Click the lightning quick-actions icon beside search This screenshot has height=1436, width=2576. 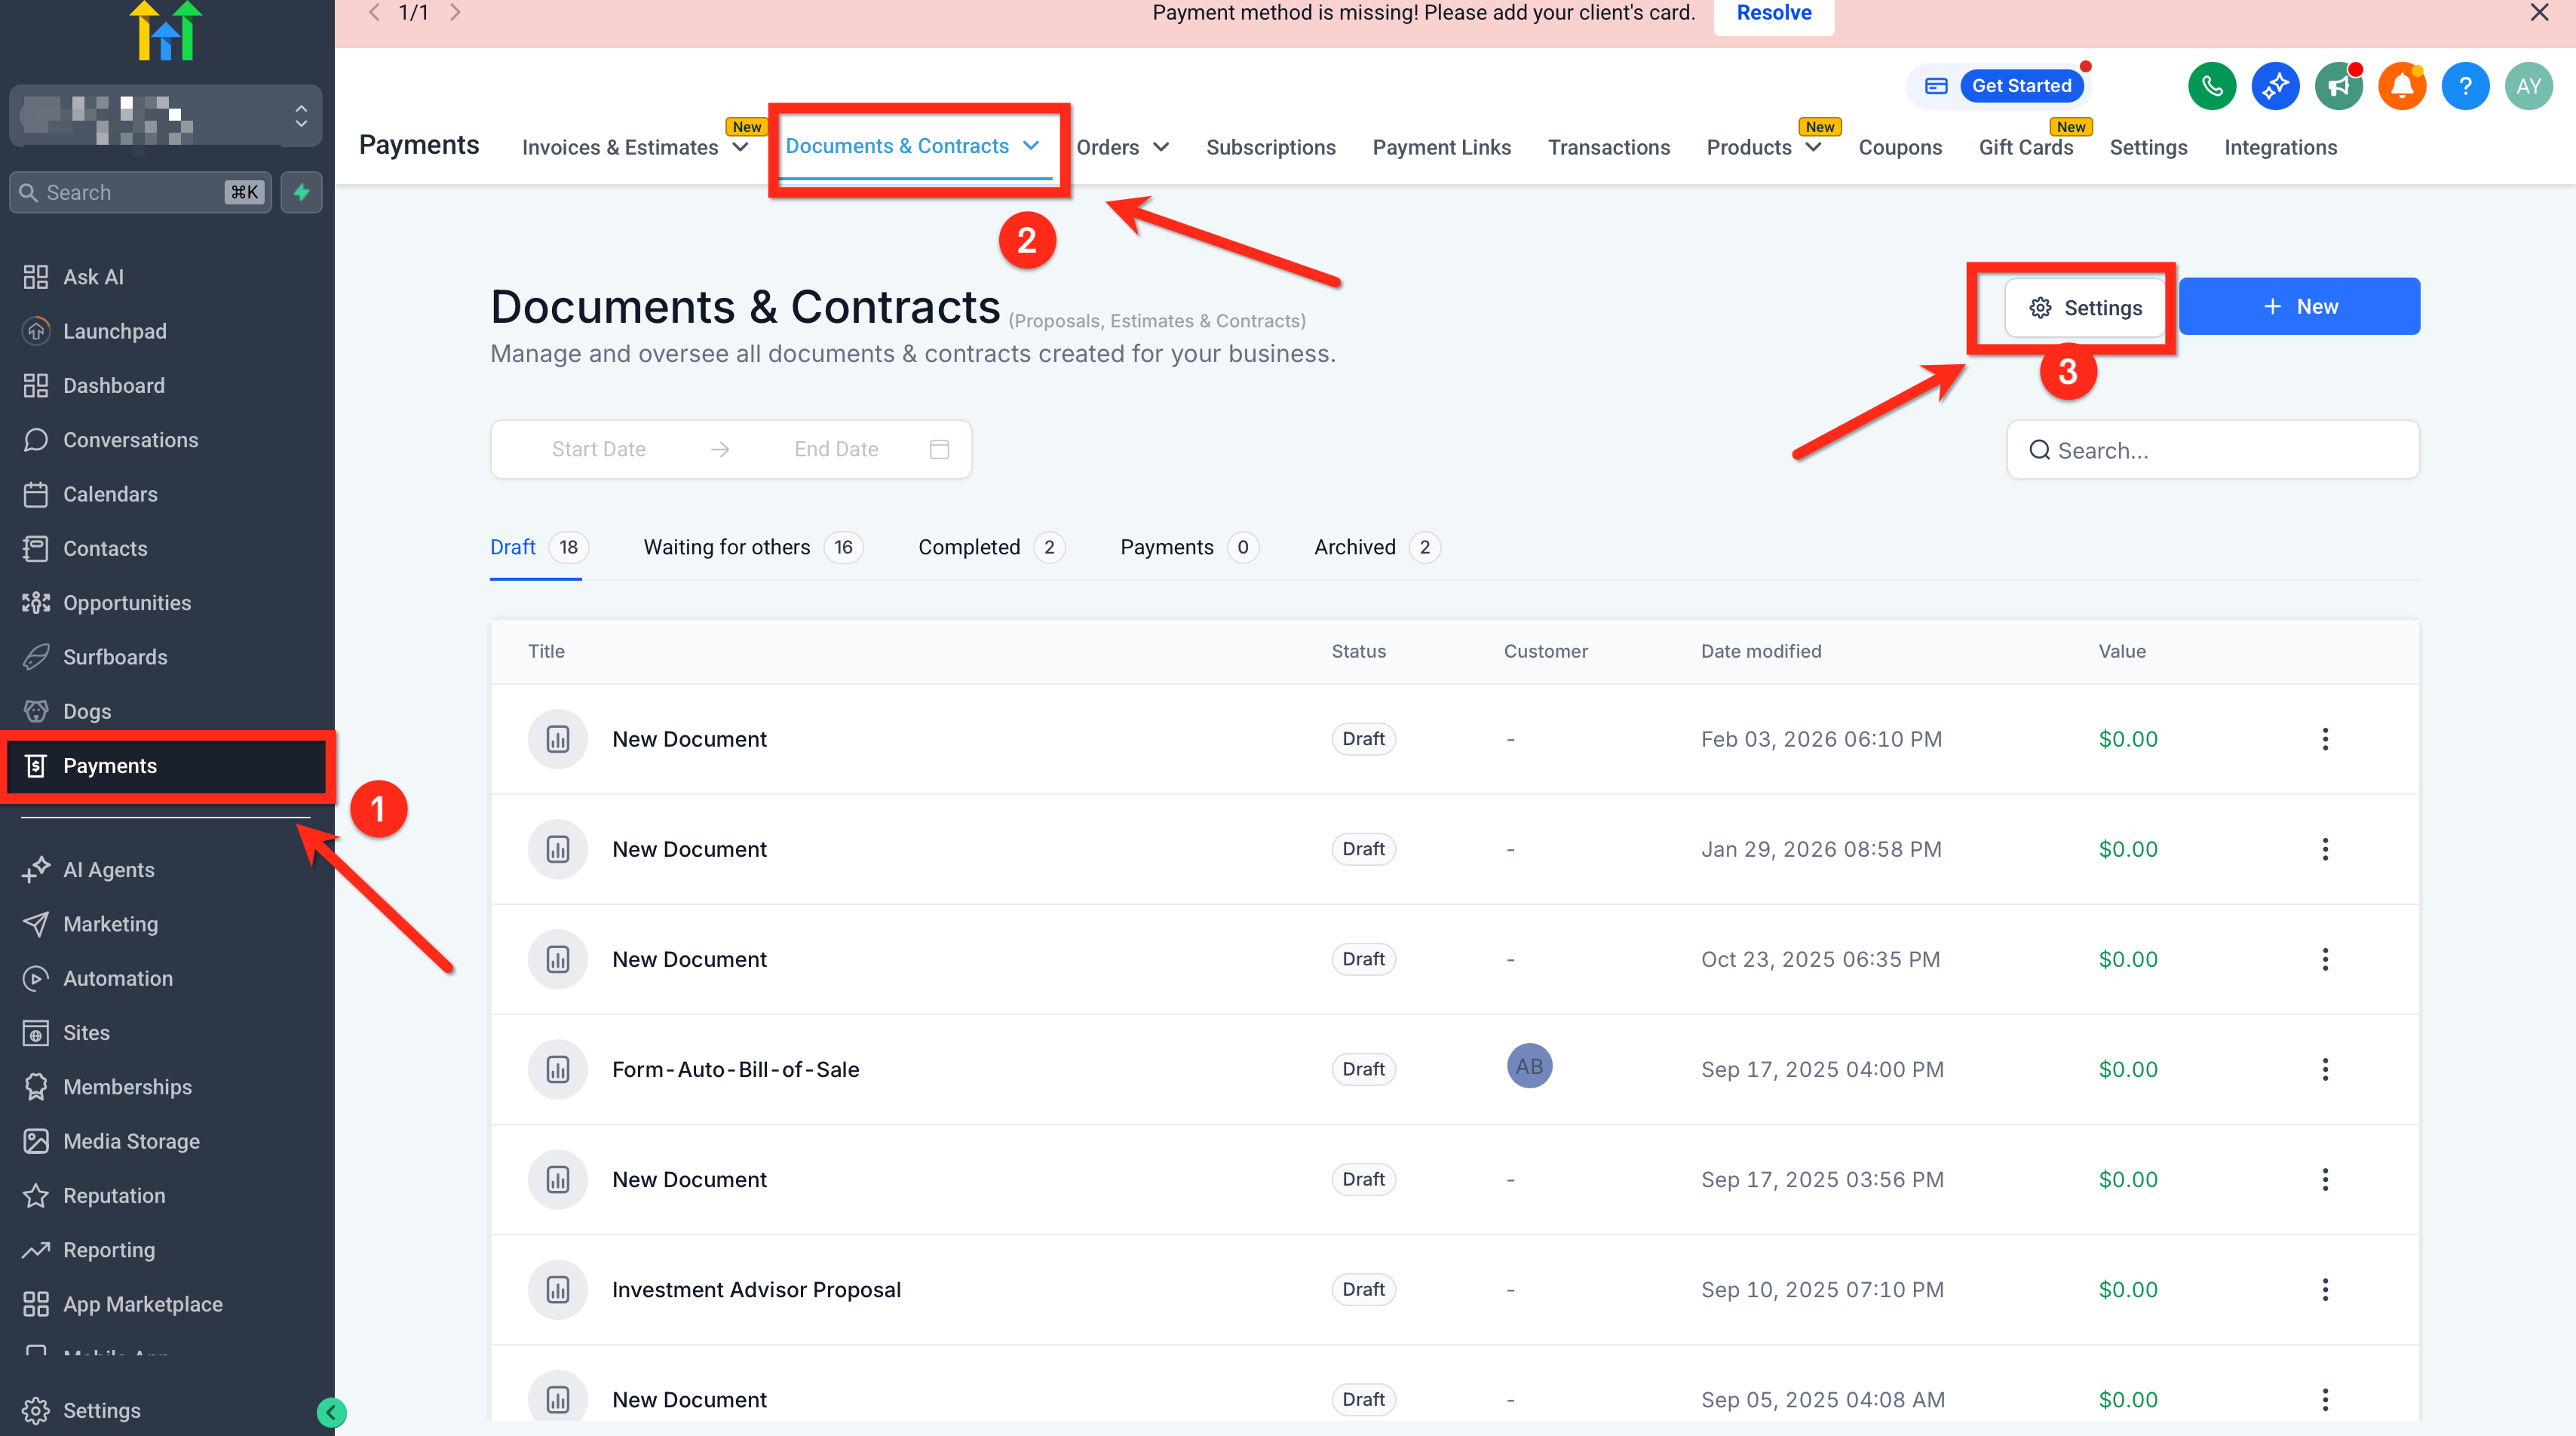click(x=301, y=192)
